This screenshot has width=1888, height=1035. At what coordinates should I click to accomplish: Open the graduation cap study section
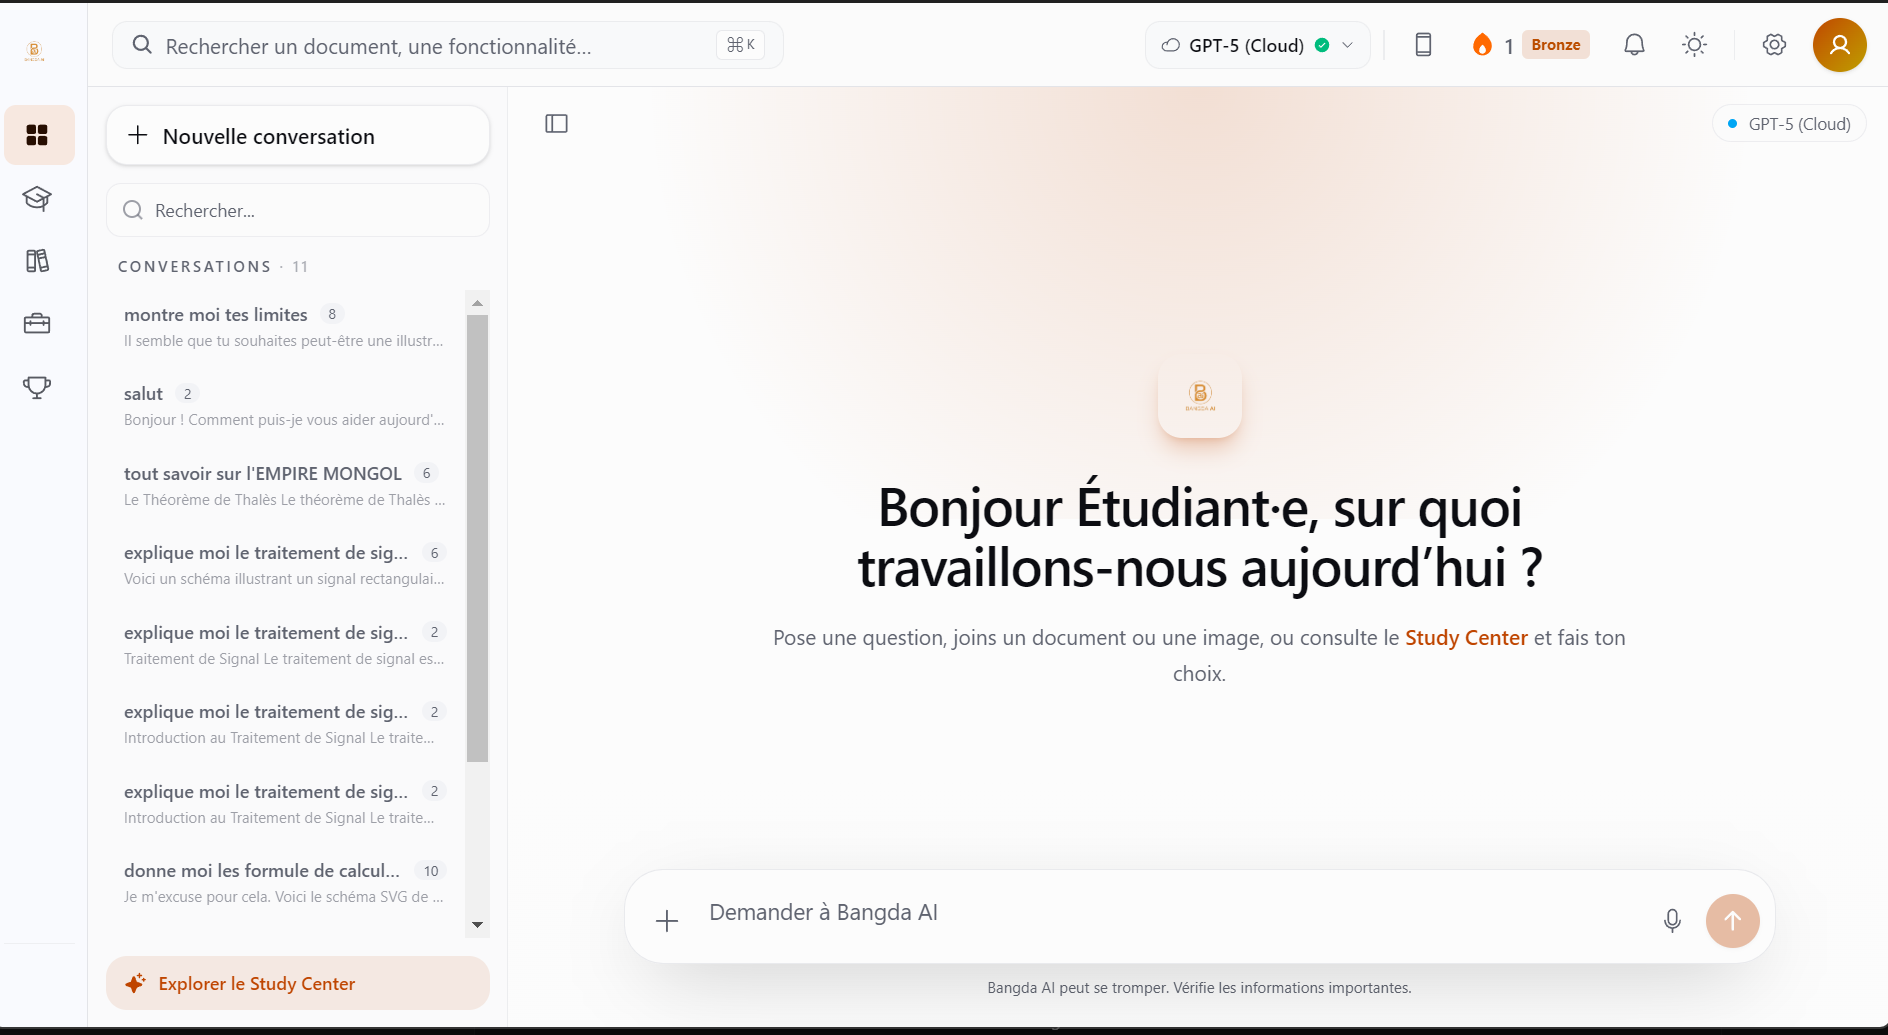[37, 198]
